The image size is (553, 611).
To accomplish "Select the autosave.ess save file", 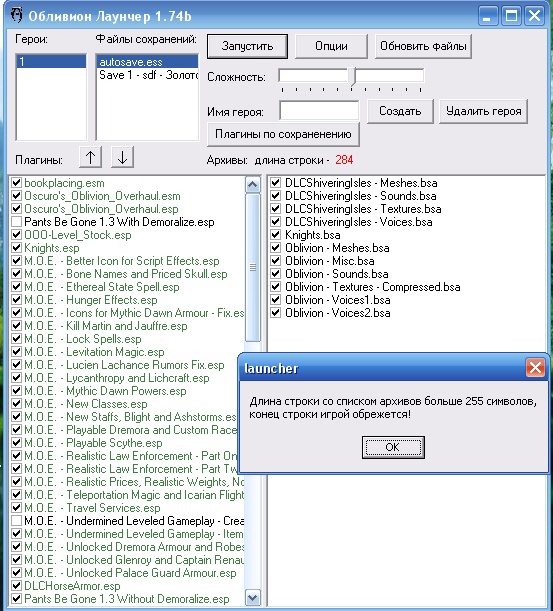I will coord(147,62).
